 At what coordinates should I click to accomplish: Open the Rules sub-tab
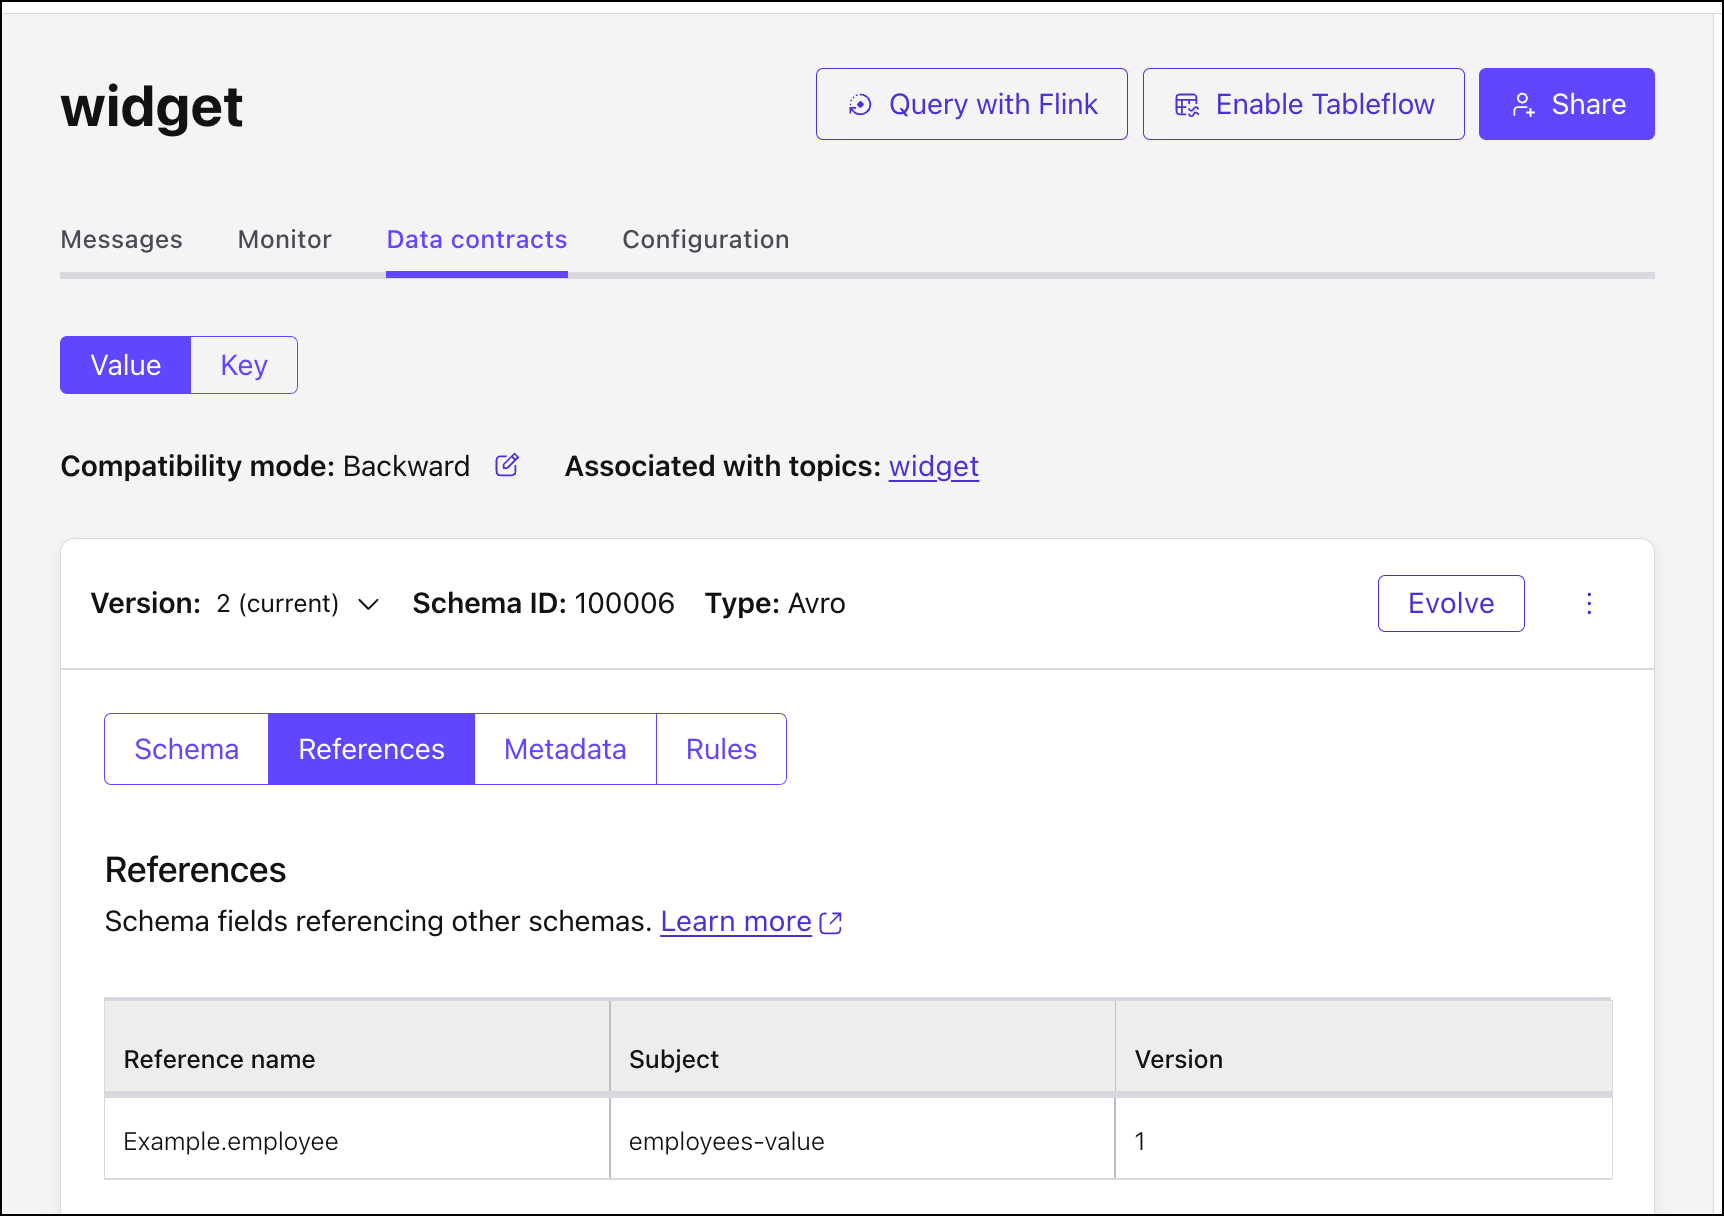pos(721,749)
